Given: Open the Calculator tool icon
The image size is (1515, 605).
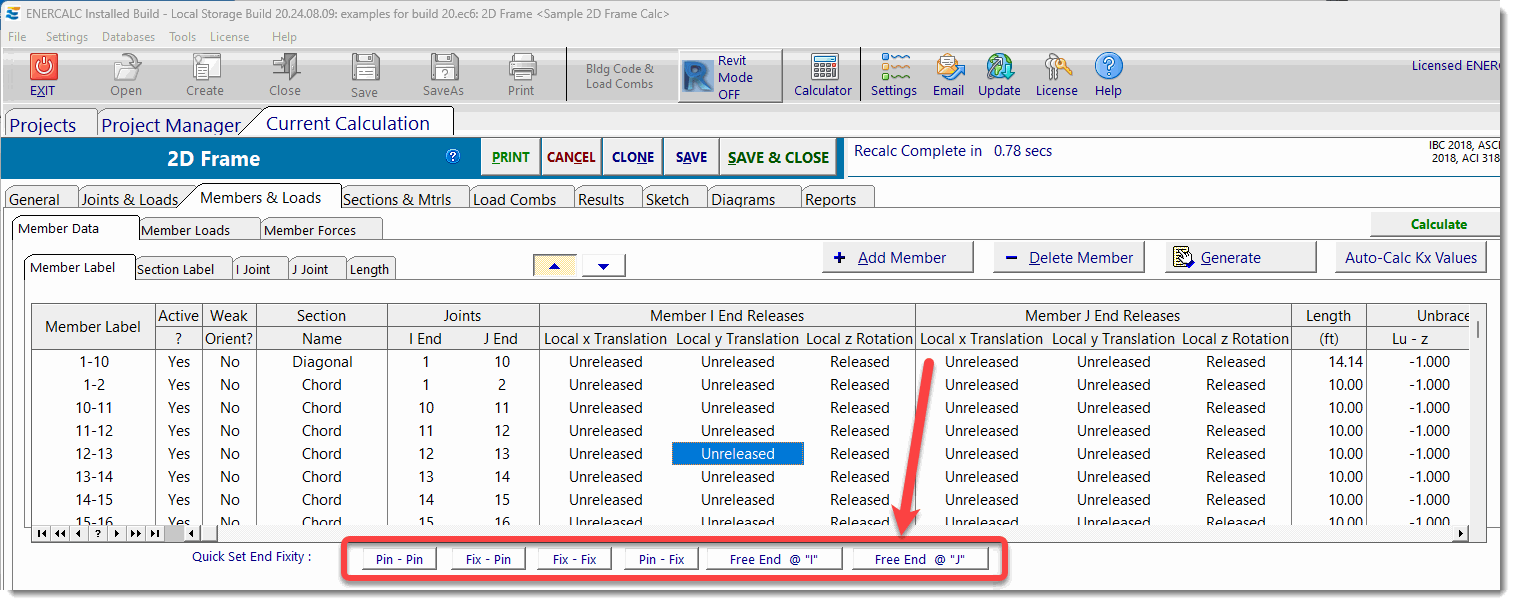Looking at the screenshot, I should click(824, 67).
